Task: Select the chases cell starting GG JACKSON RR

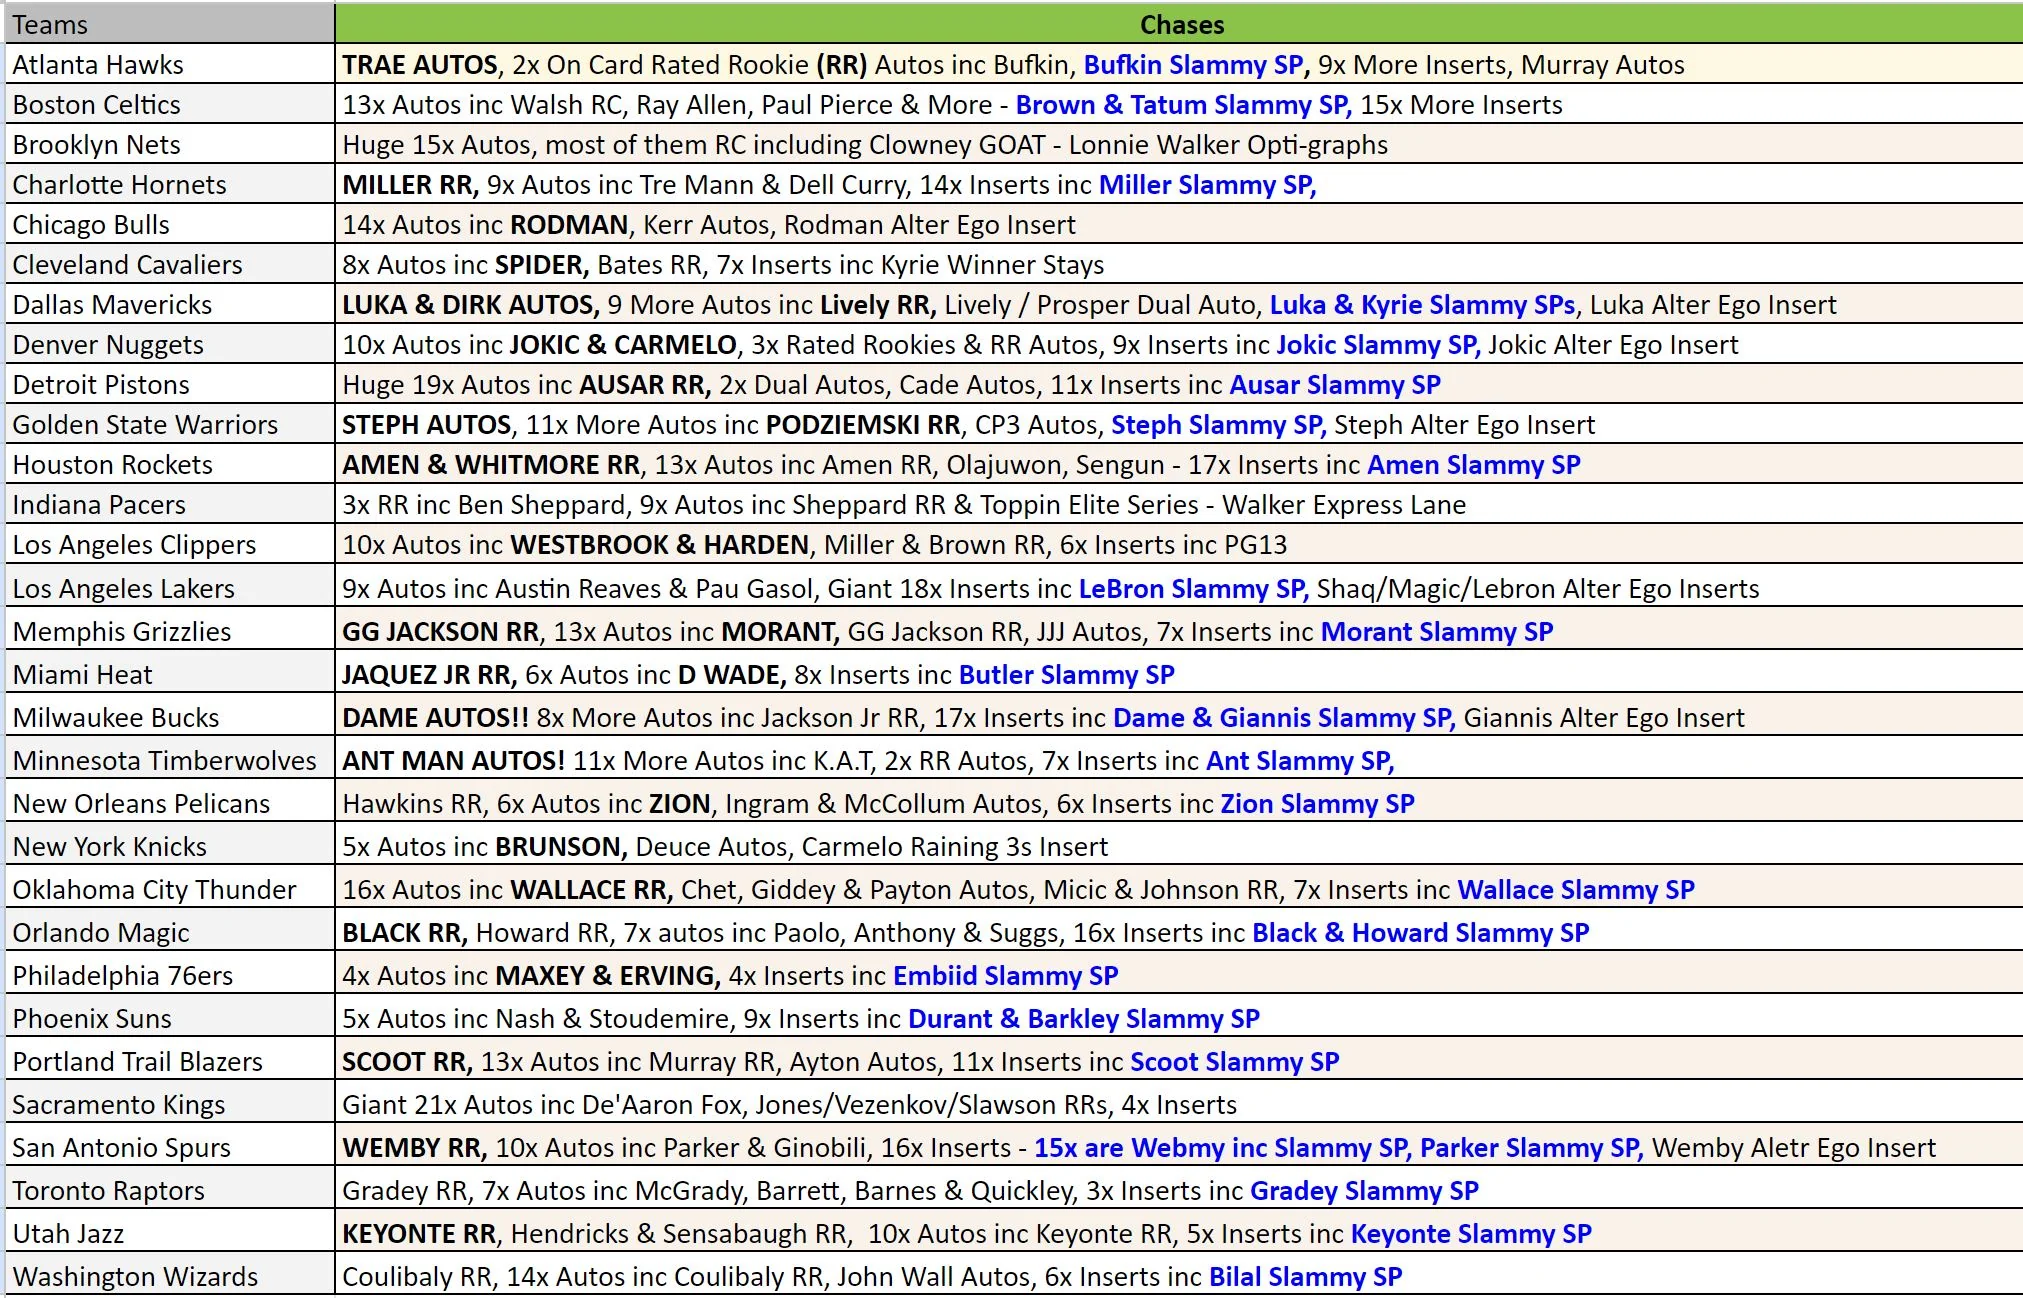Action: point(1179,629)
